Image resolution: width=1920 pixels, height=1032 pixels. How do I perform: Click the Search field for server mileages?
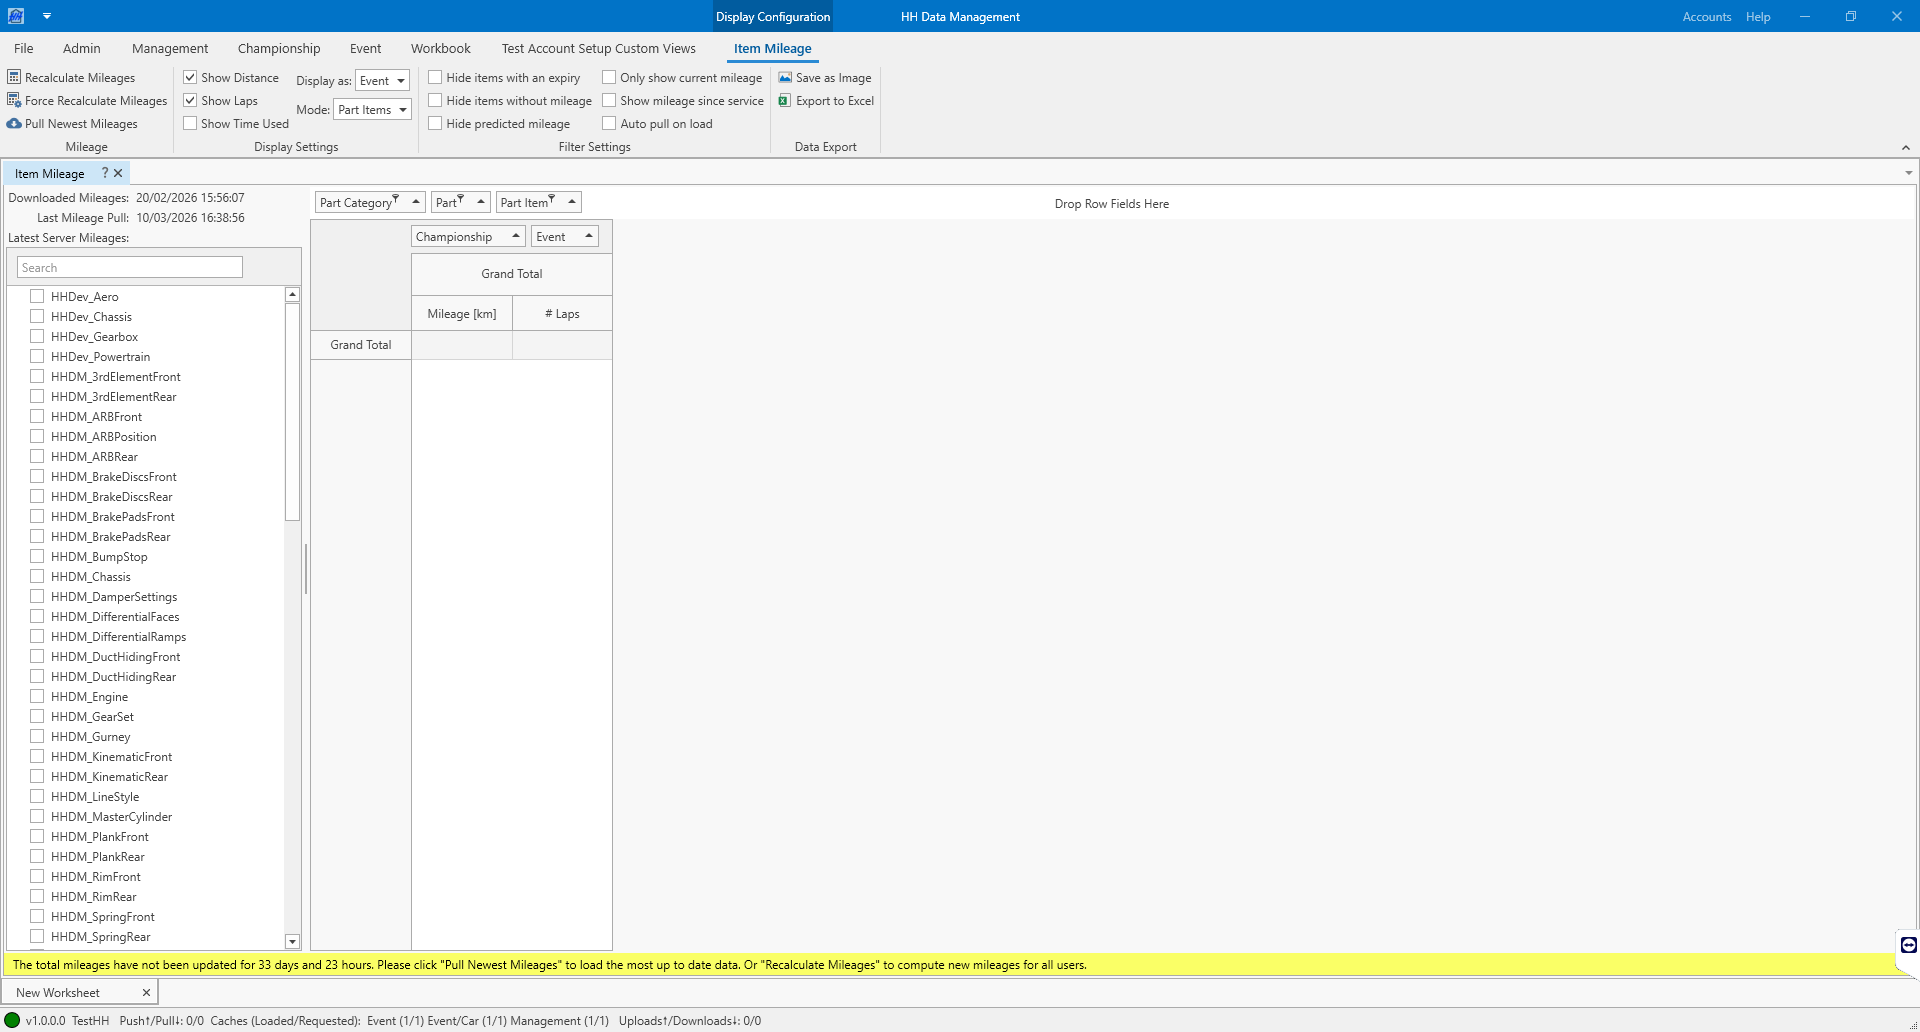[x=130, y=267]
